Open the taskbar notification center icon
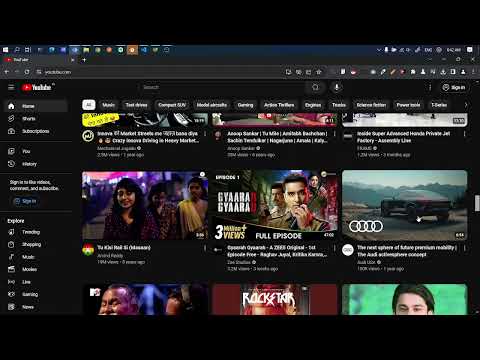The width and height of the screenshot is (480, 360). tap(470, 50)
